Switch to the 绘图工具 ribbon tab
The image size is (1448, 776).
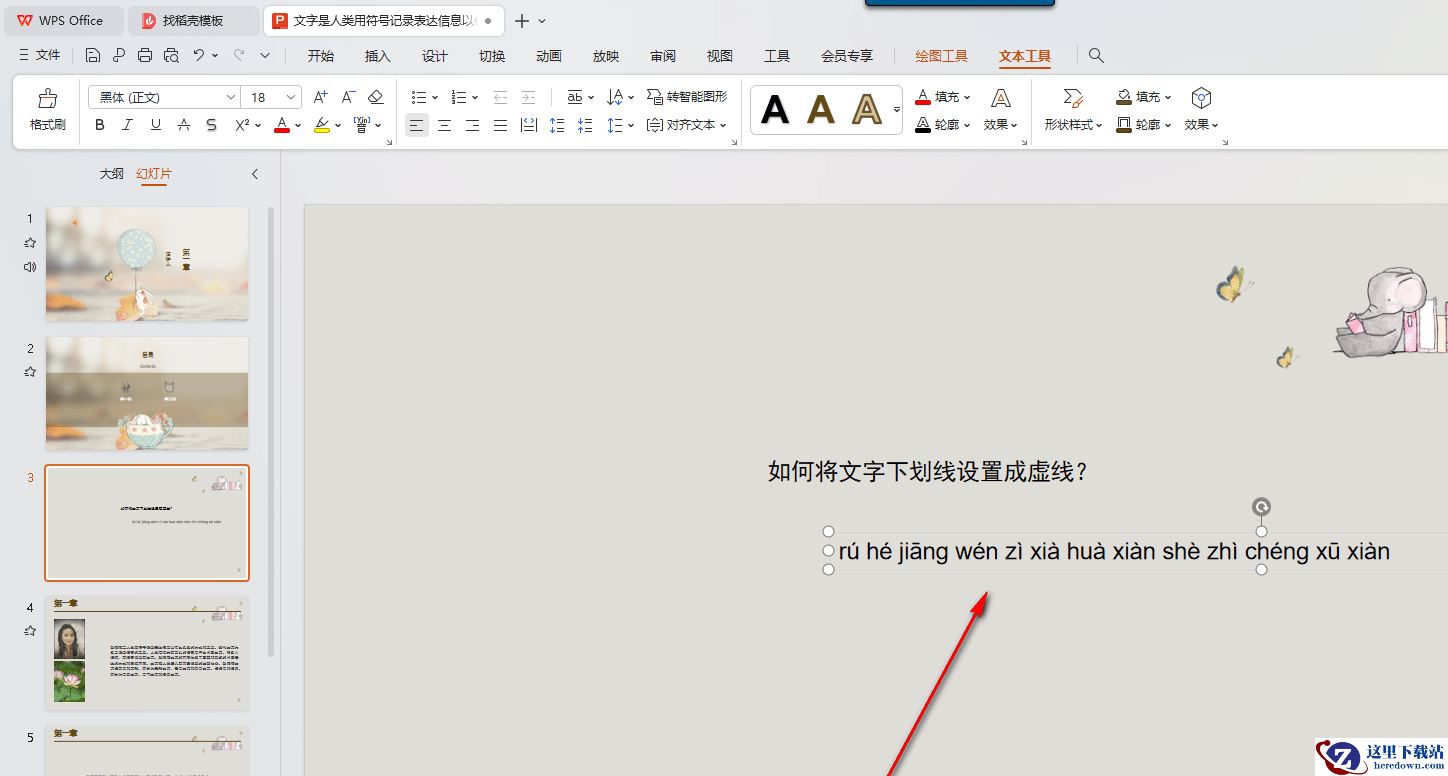pos(942,56)
